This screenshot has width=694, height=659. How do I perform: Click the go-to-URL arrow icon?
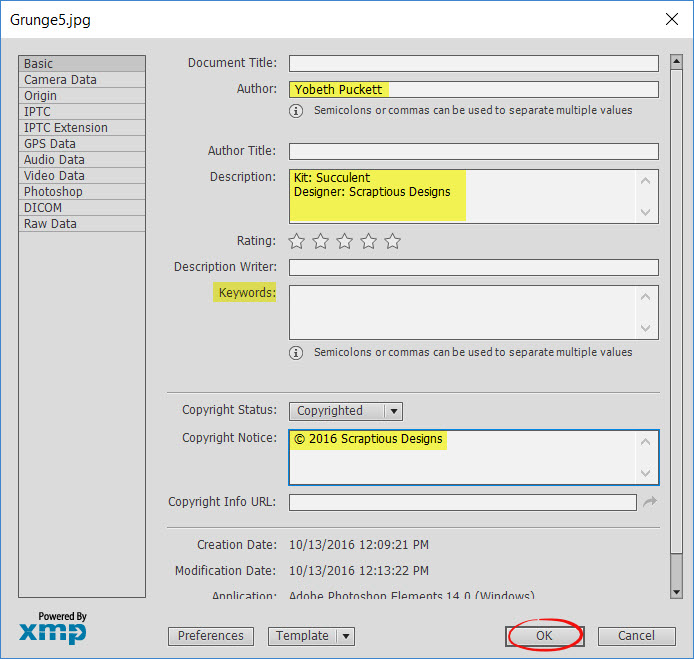[x=649, y=502]
